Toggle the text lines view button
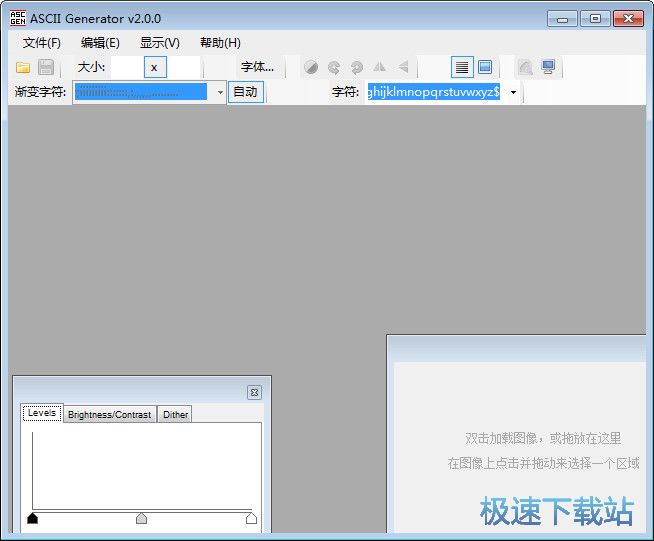654x541 pixels. point(461,68)
